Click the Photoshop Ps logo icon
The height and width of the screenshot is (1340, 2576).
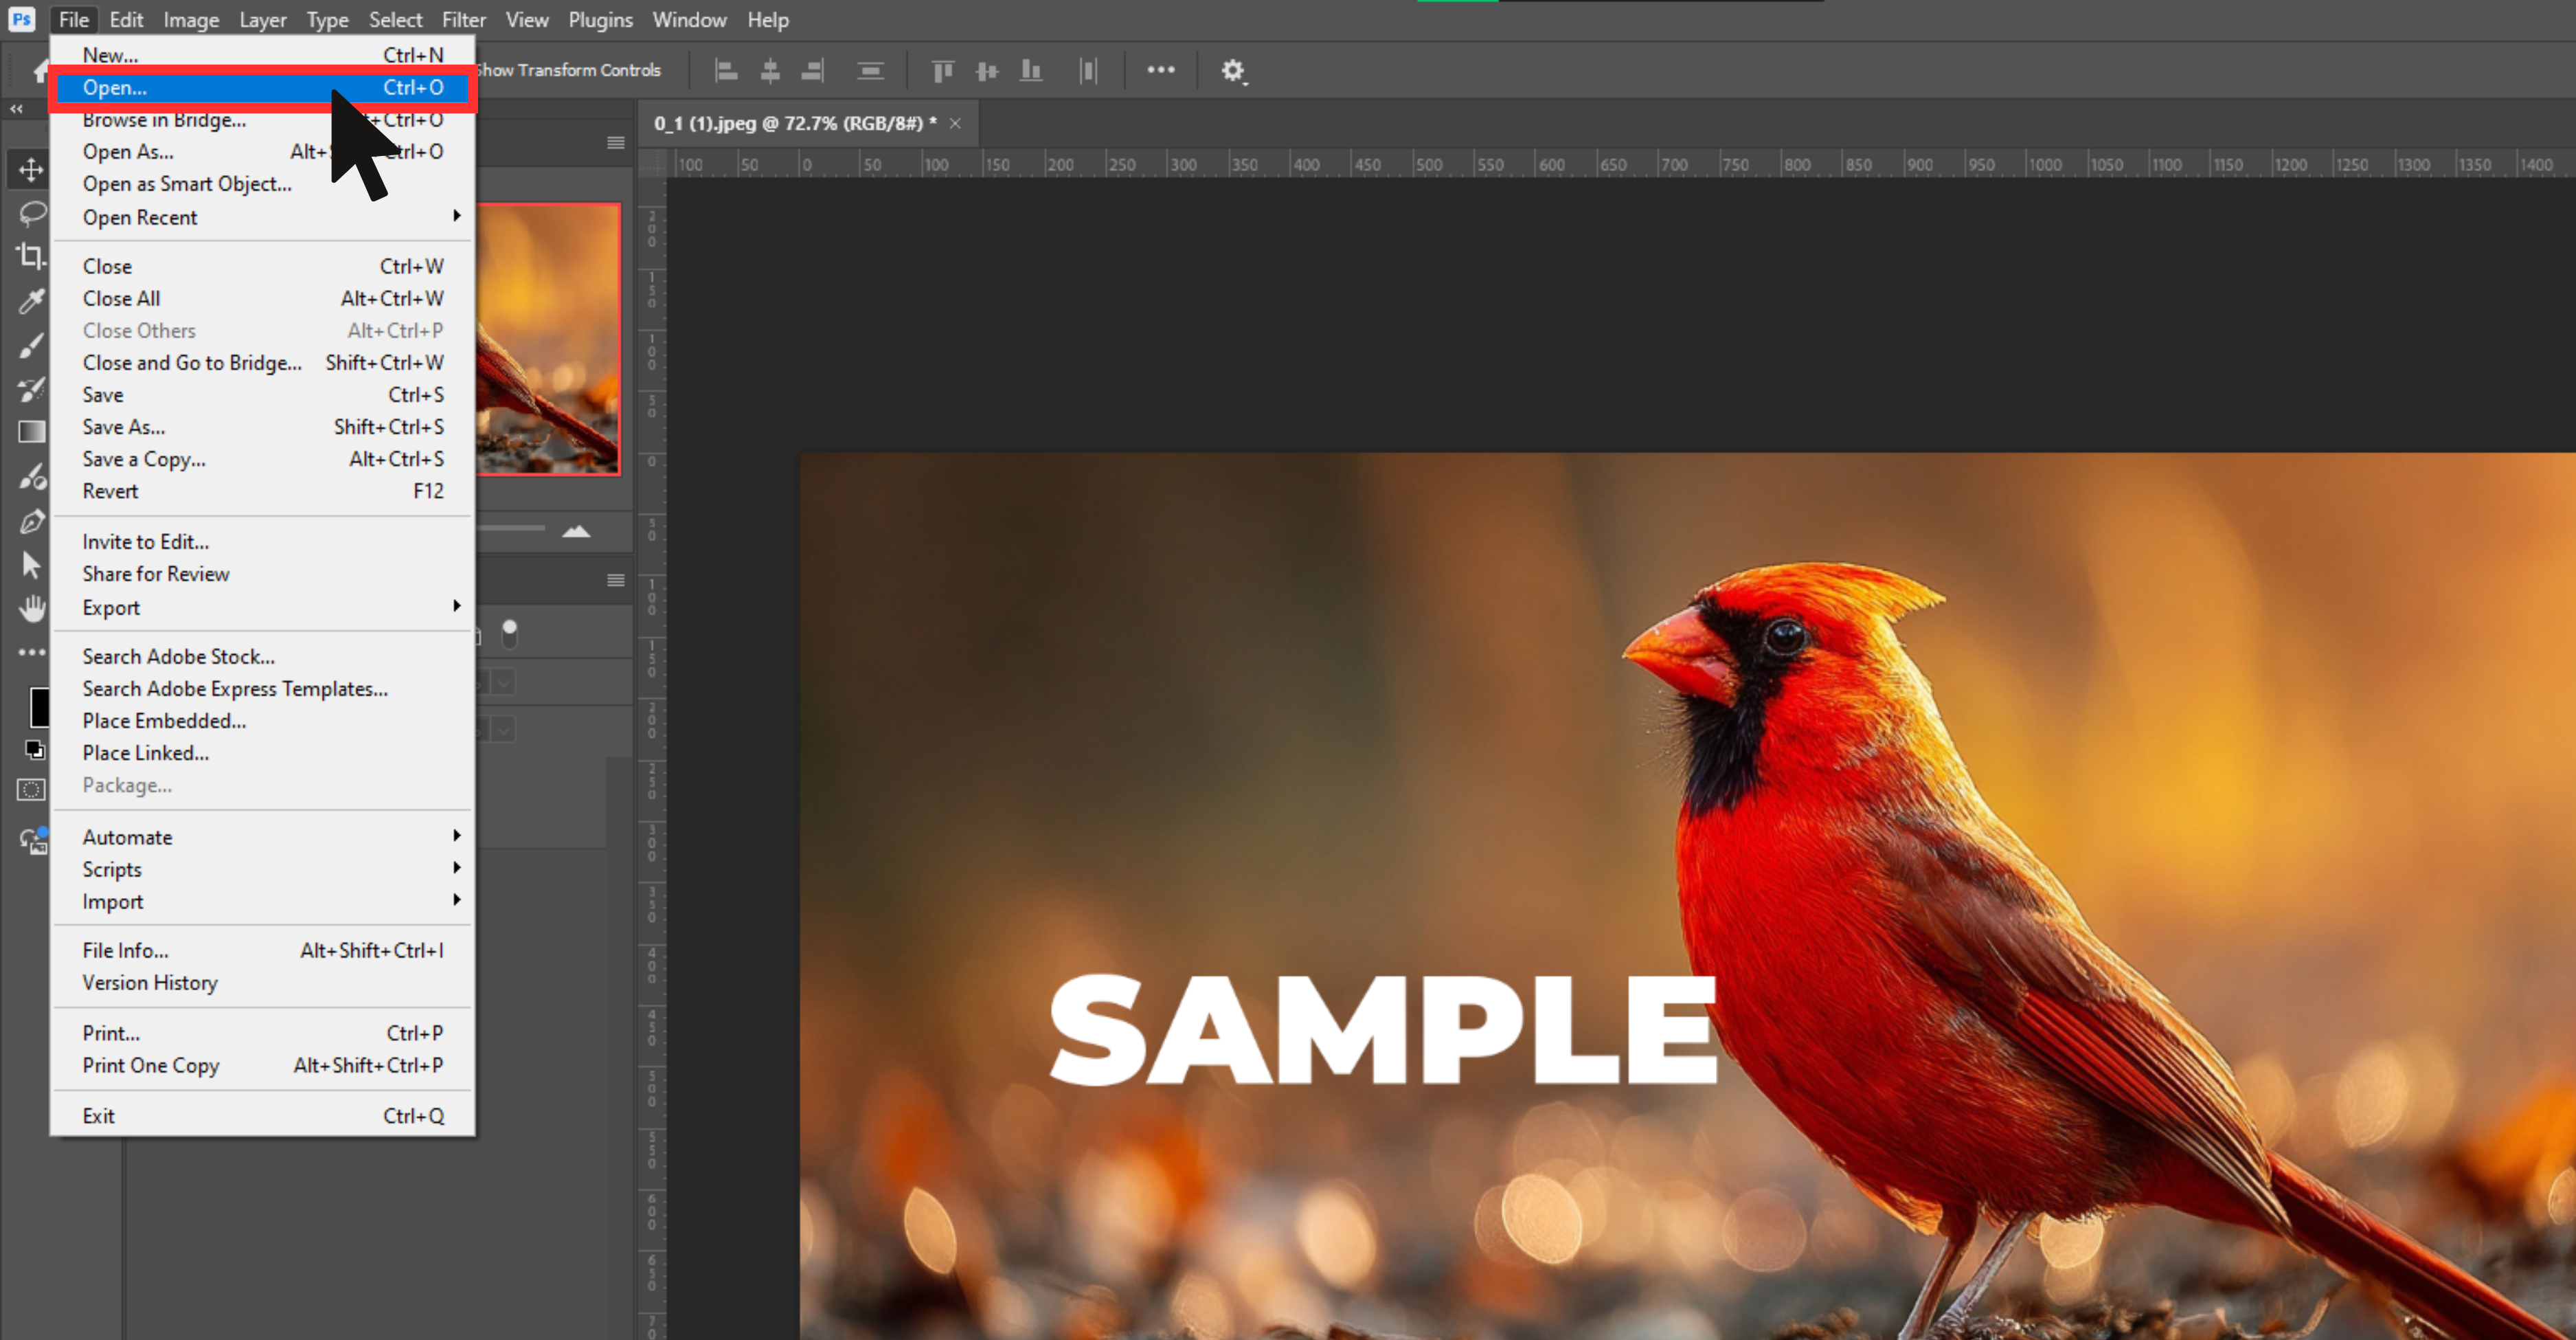coord(21,19)
